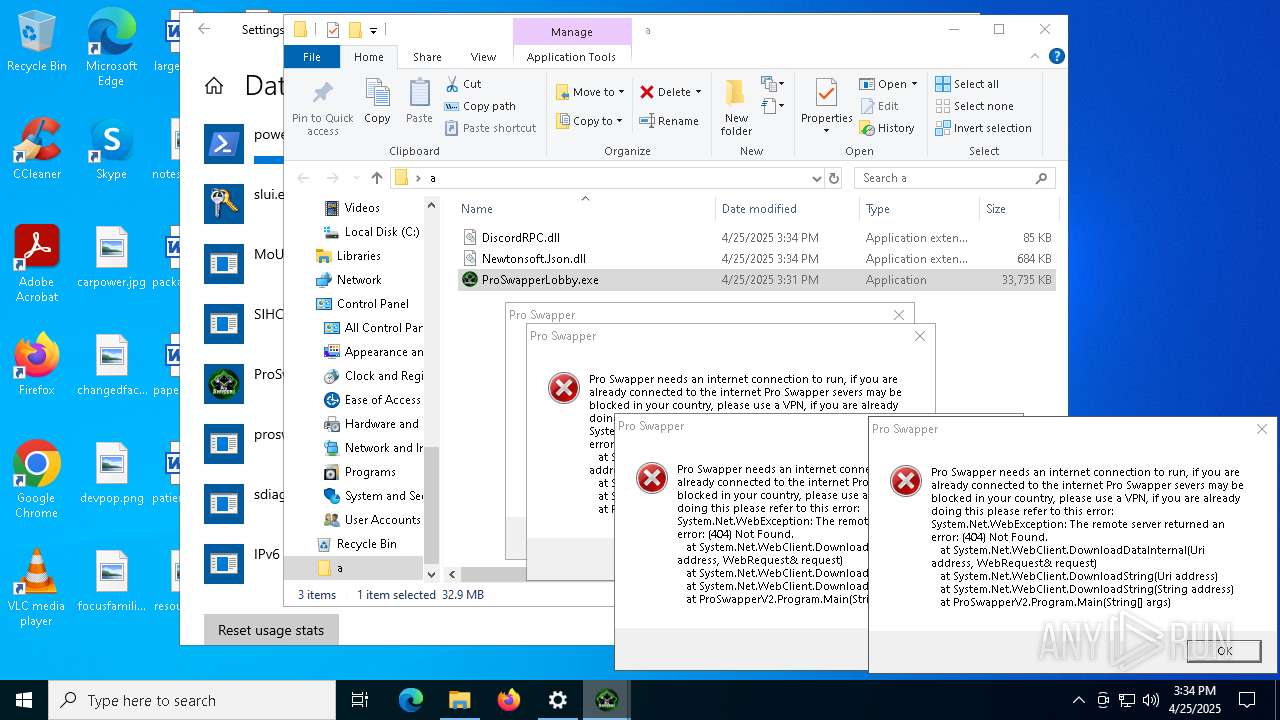The image size is (1280, 720).
Task: Create a New folder via ribbon
Action: tap(736, 108)
